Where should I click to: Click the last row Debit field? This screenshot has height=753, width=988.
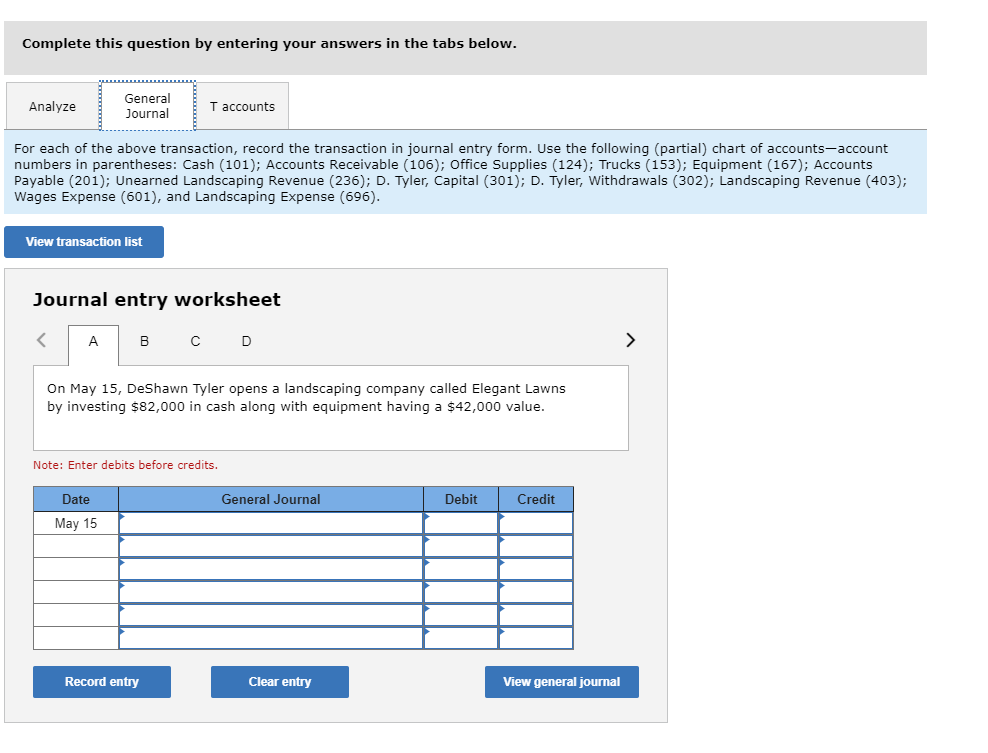coord(461,638)
